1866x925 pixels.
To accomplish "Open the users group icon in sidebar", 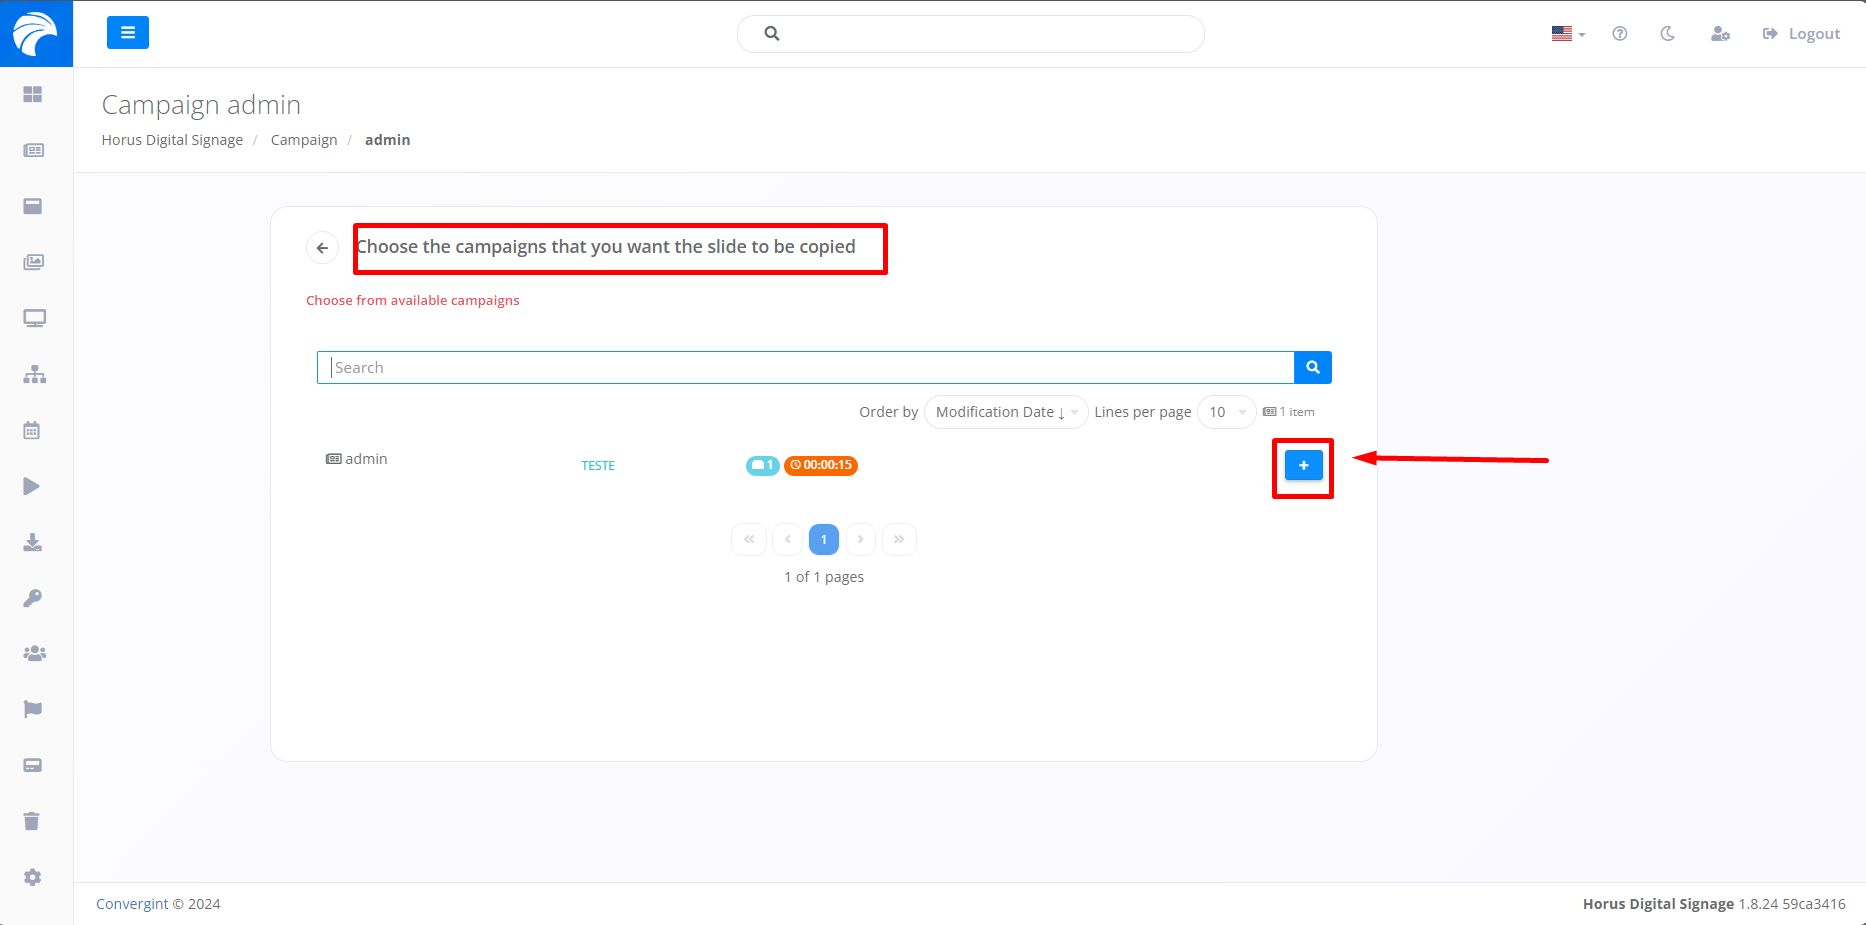I will tap(34, 653).
